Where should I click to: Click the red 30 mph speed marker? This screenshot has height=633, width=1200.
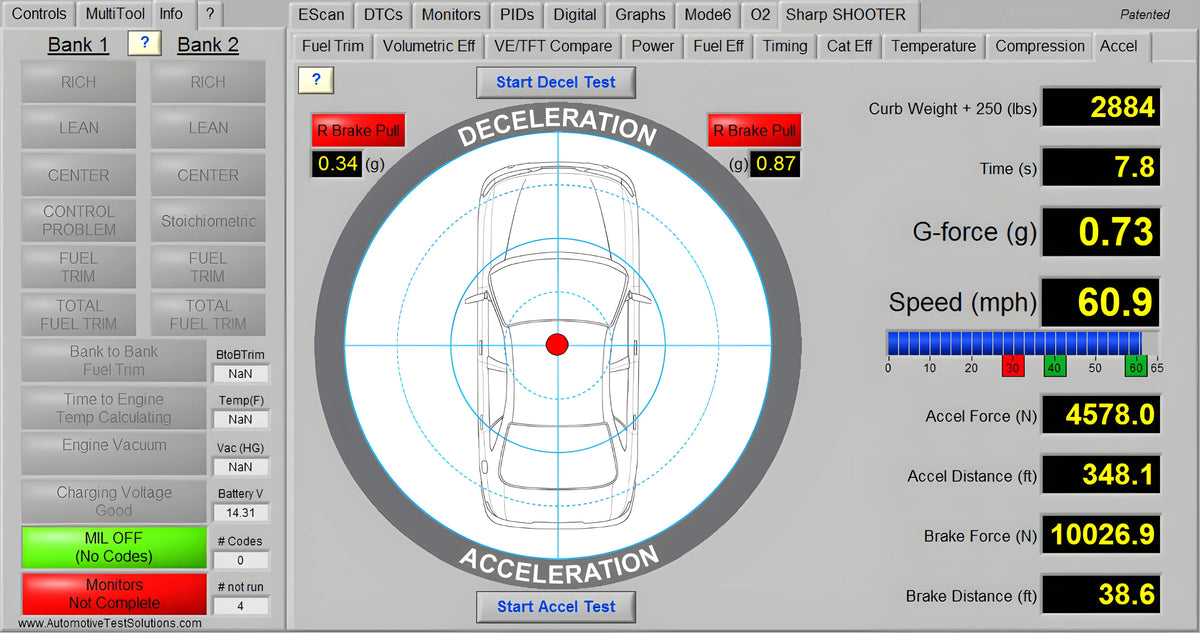[1012, 367]
